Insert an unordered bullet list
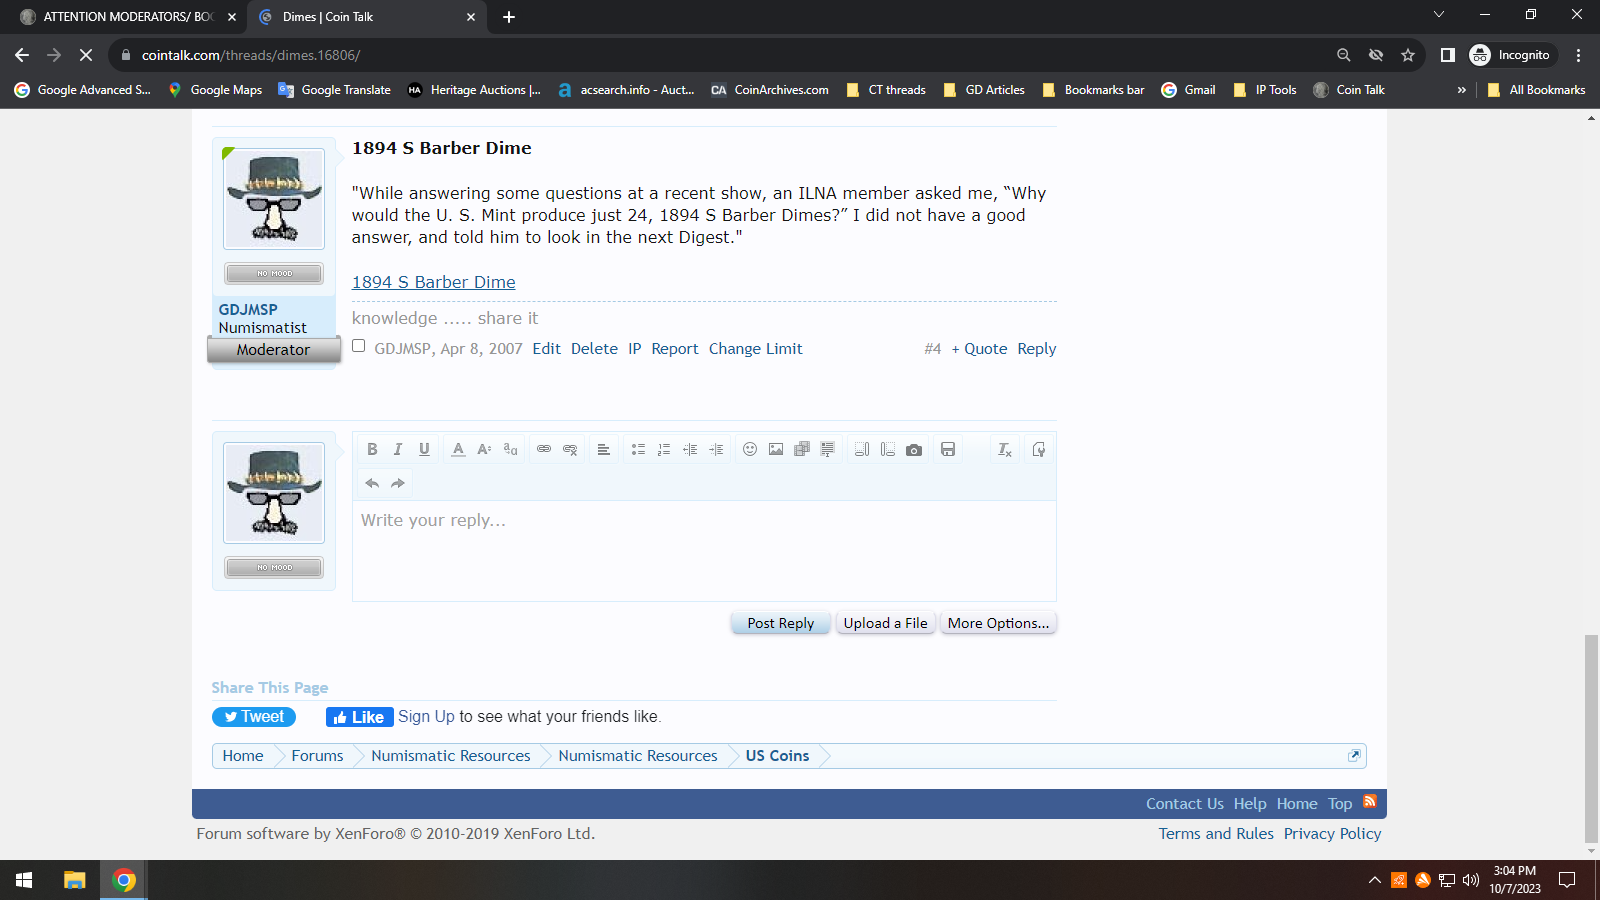The width and height of the screenshot is (1600, 900). [x=638, y=450]
